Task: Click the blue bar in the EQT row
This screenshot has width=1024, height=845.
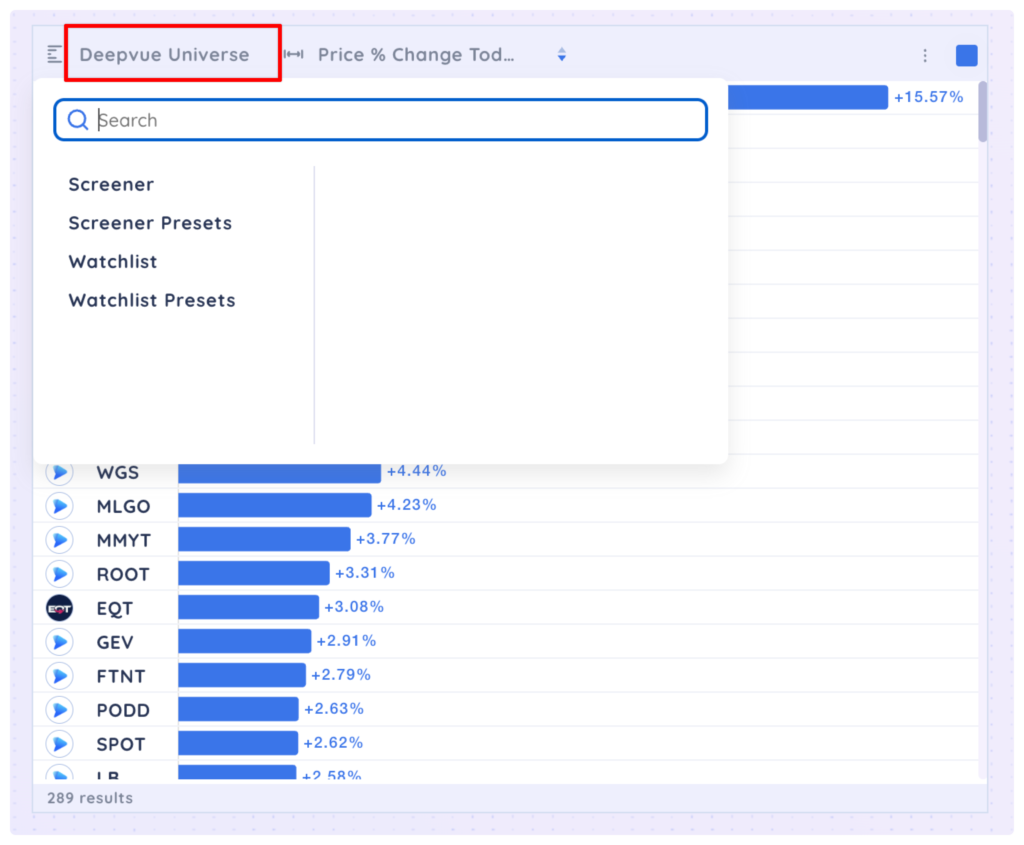Action: (248, 607)
